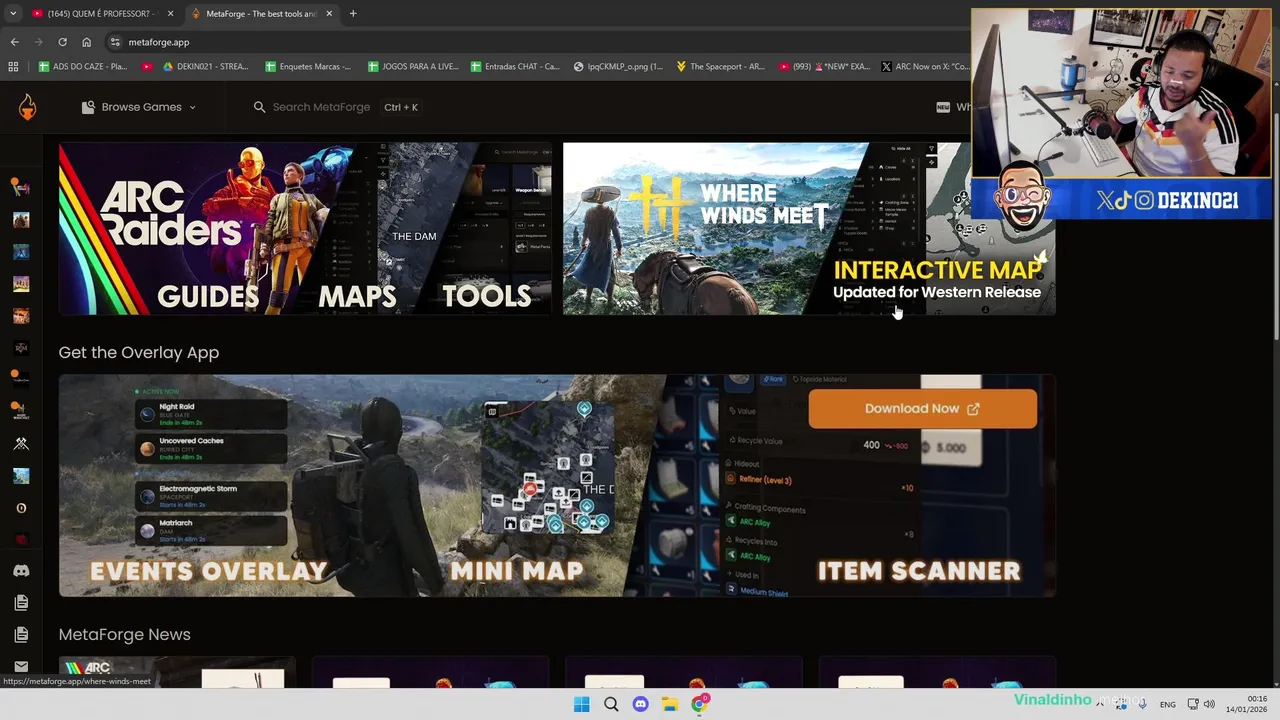
Task: Open the ADS DO CAZE bookmark
Action: 82,67
